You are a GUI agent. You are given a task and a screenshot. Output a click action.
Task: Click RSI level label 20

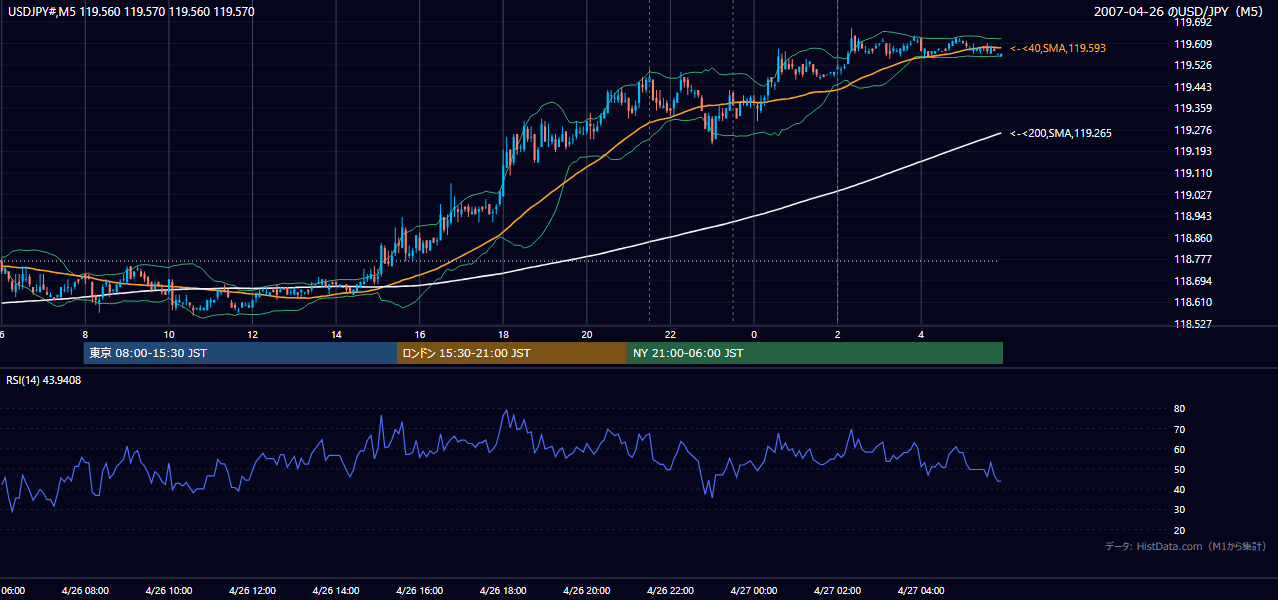click(1179, 530)
